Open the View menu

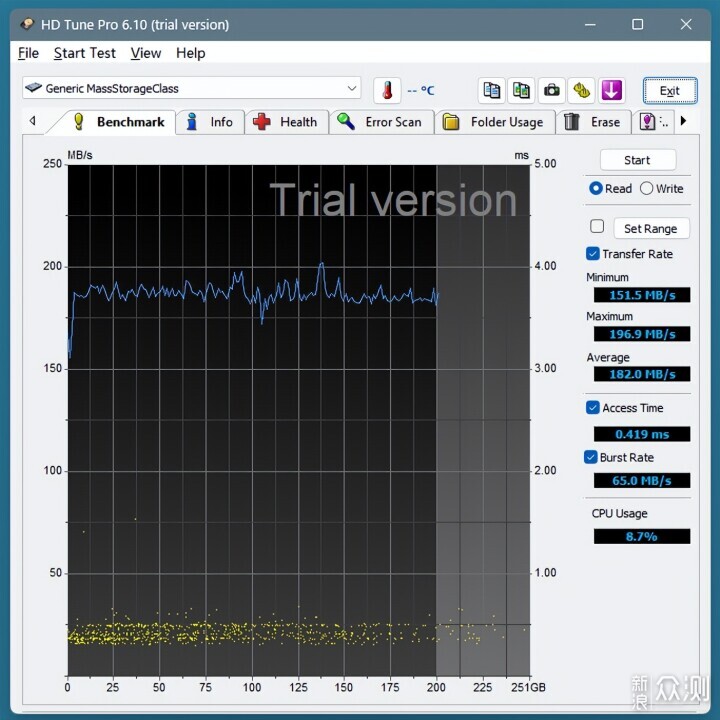pyautogui.click(x=146, y=53)
